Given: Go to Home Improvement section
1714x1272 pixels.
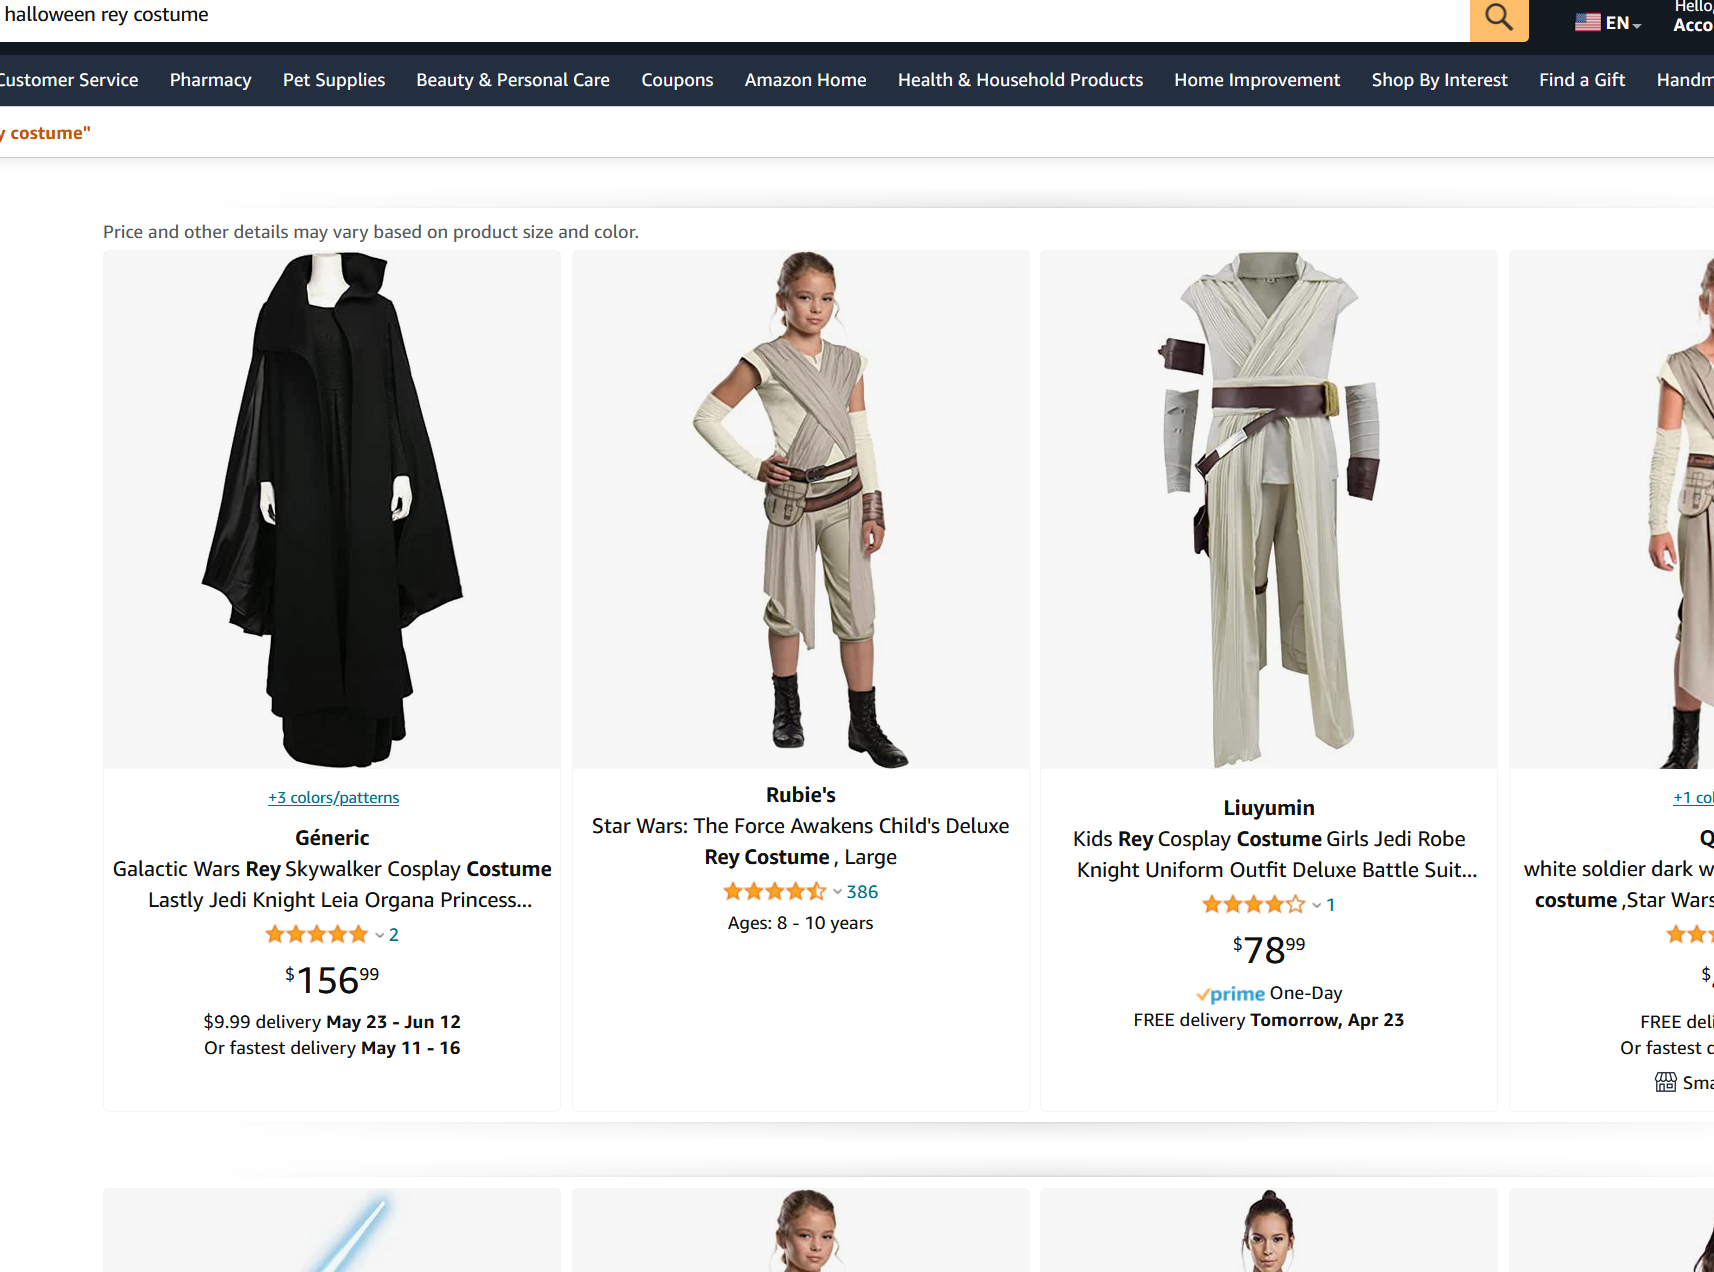Looking at the screenshot, I should click(x=1257, y=80).
